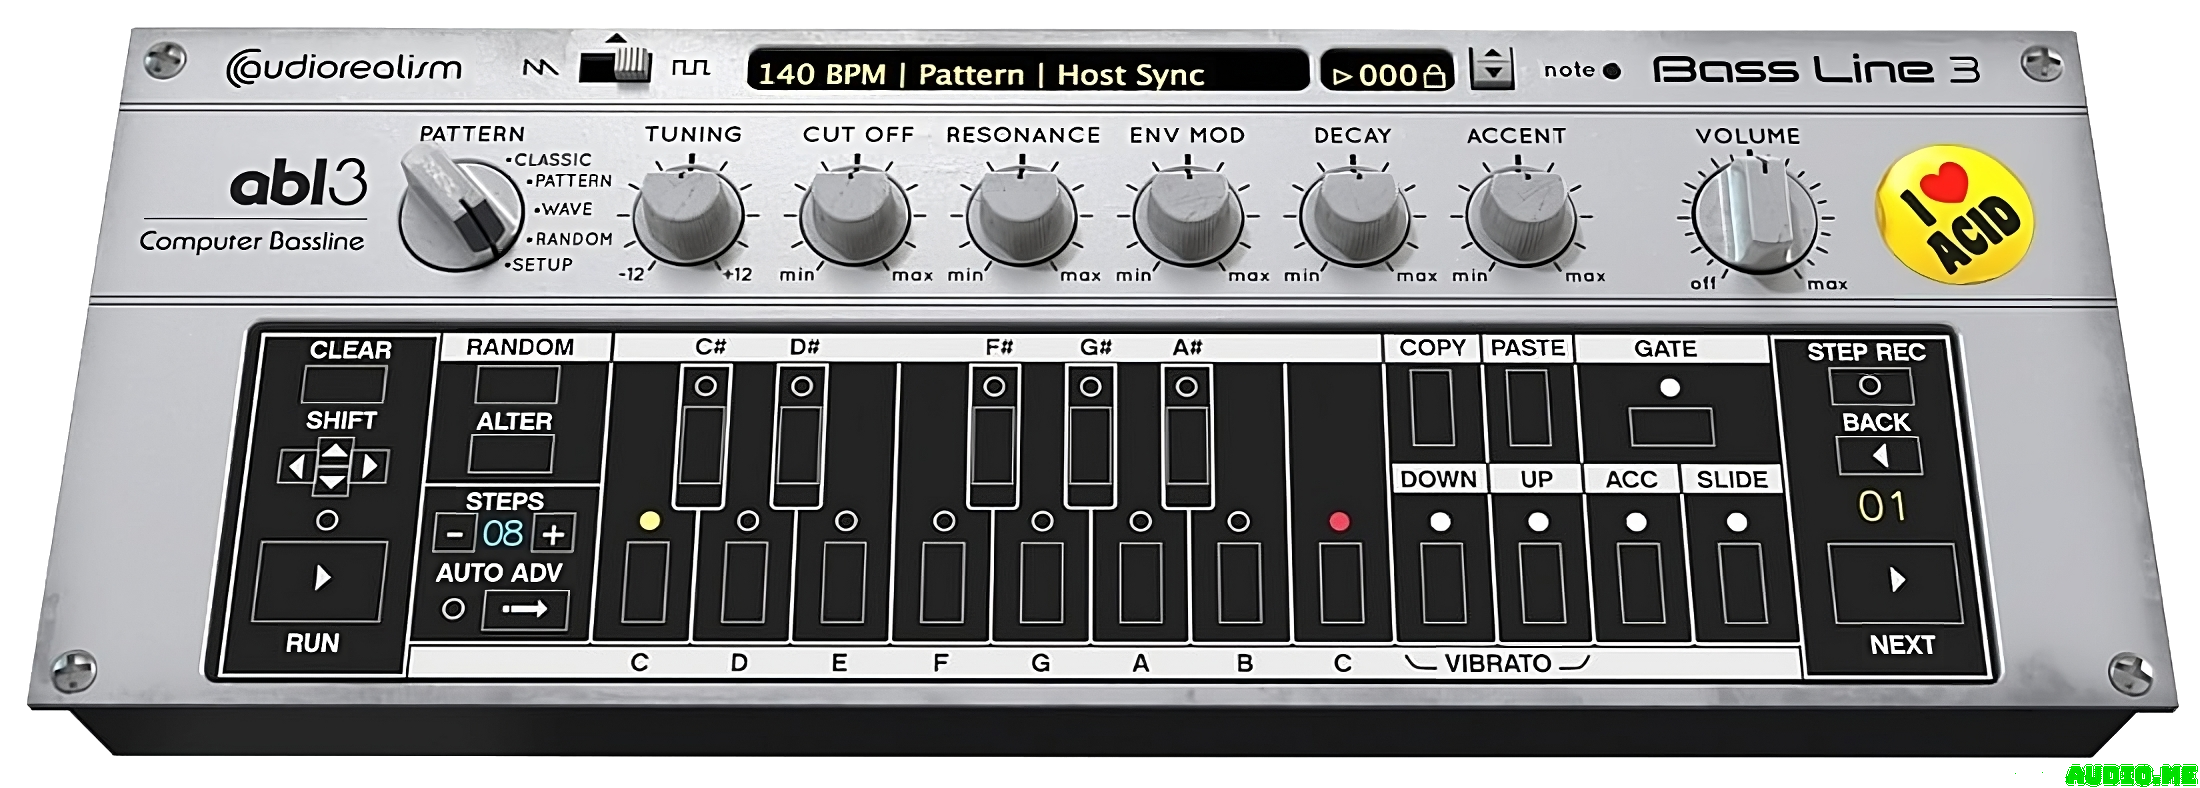Click the COPY button

point(1432,407)
